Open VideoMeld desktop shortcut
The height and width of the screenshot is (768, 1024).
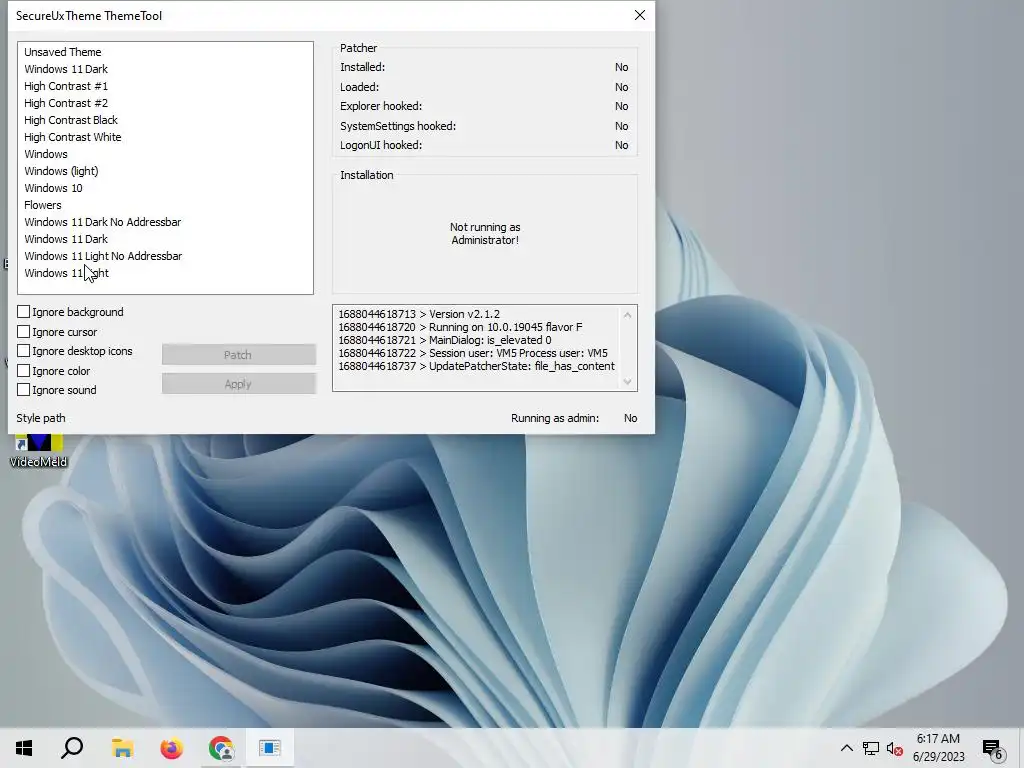(39, 451)
